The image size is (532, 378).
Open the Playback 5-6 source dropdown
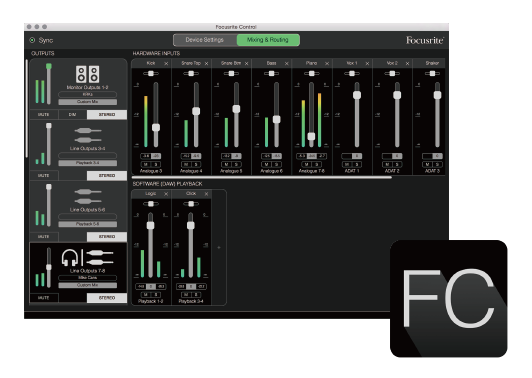pyautogui.click(x=88, y=224)
